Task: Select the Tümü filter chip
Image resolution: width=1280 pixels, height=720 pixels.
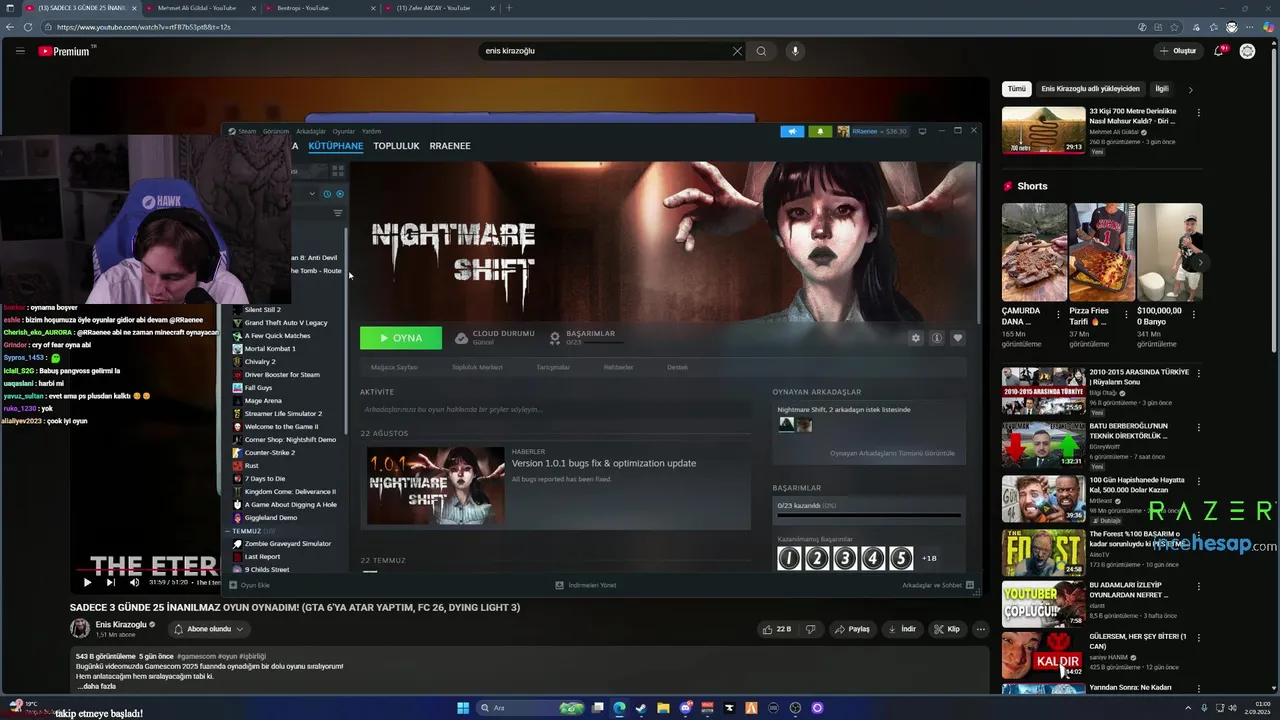Action: tap(1017, 89)
